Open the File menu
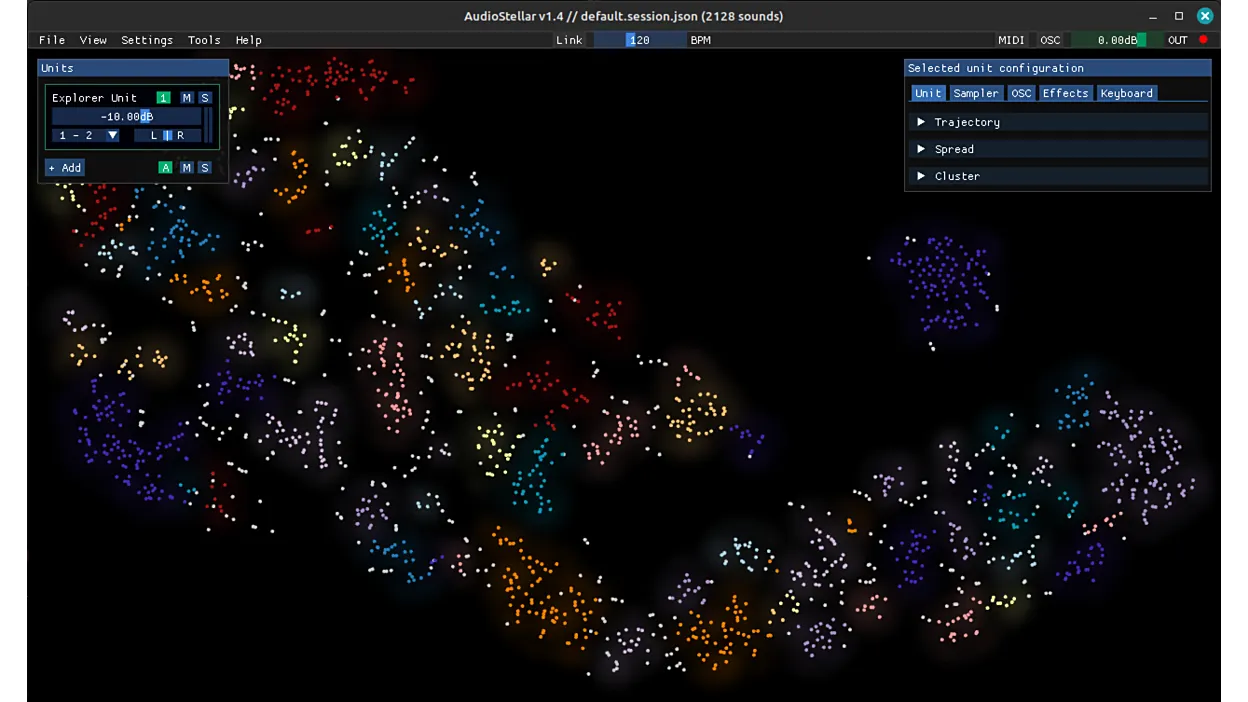 tap(52, 40)
